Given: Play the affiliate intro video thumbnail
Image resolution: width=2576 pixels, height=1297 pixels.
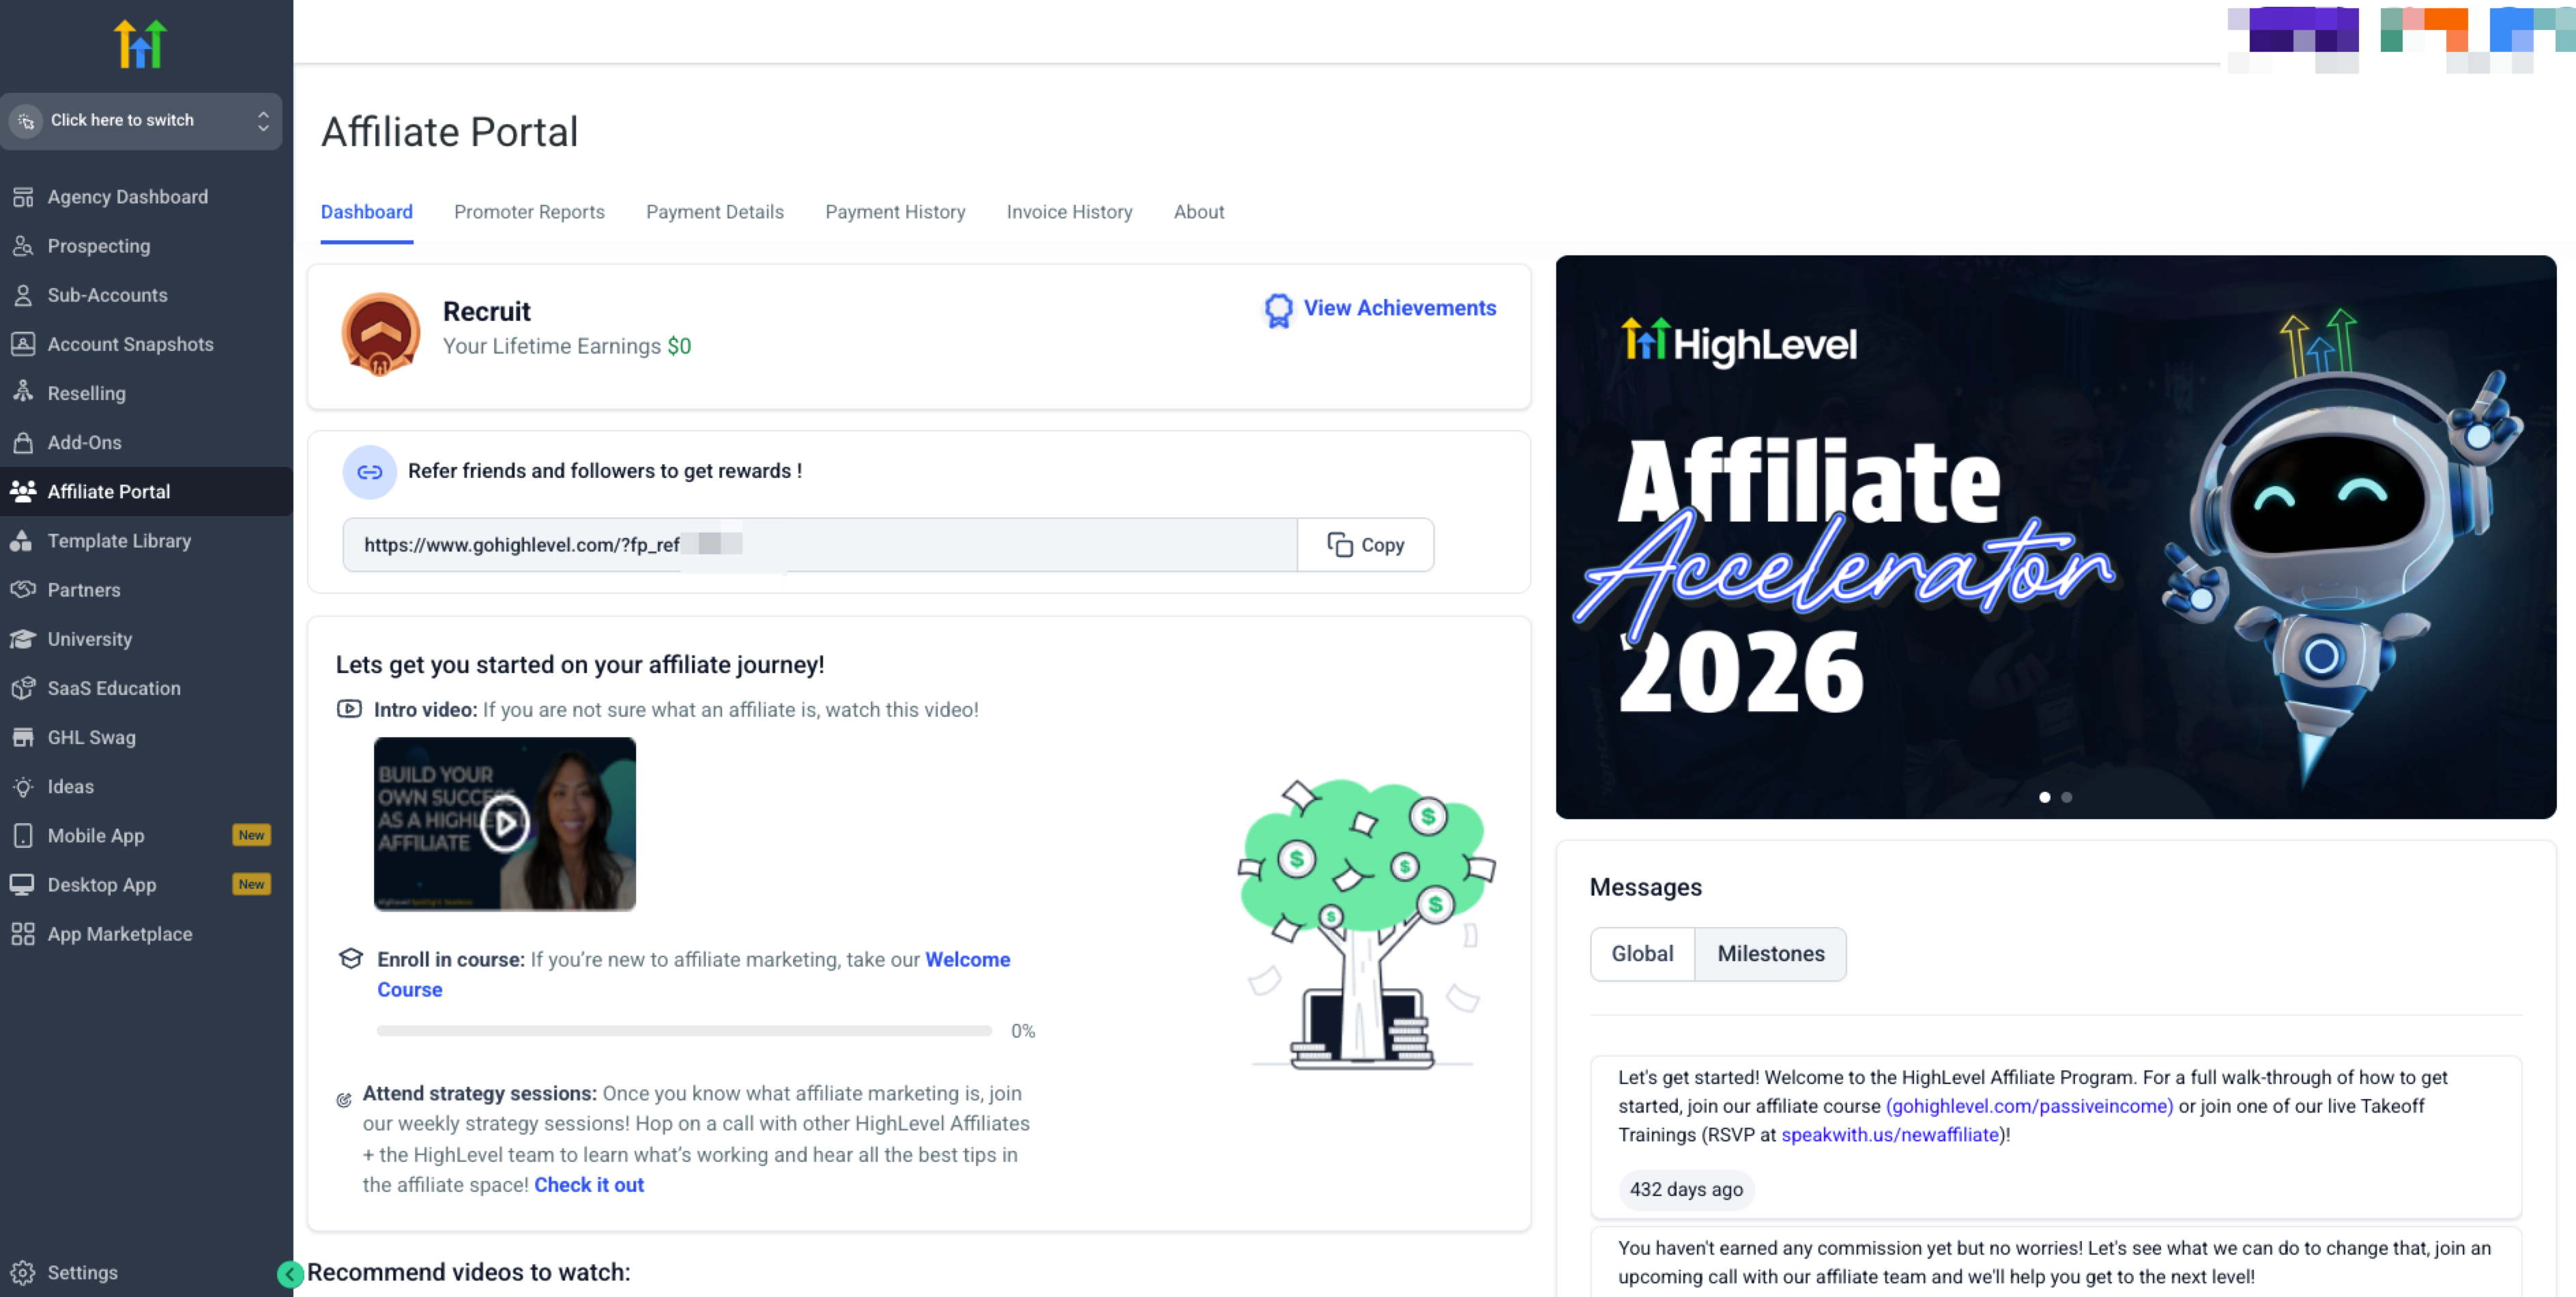Looking at the screenshot, I should click(504, 823).
